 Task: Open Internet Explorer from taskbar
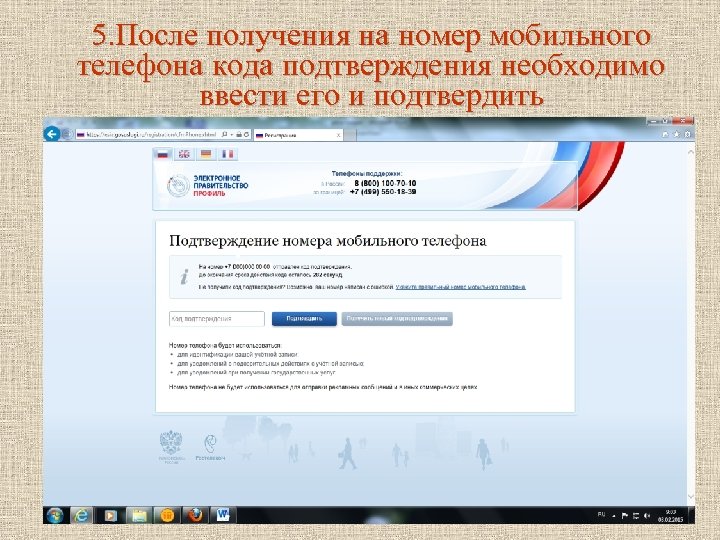[x=81, y=515]
